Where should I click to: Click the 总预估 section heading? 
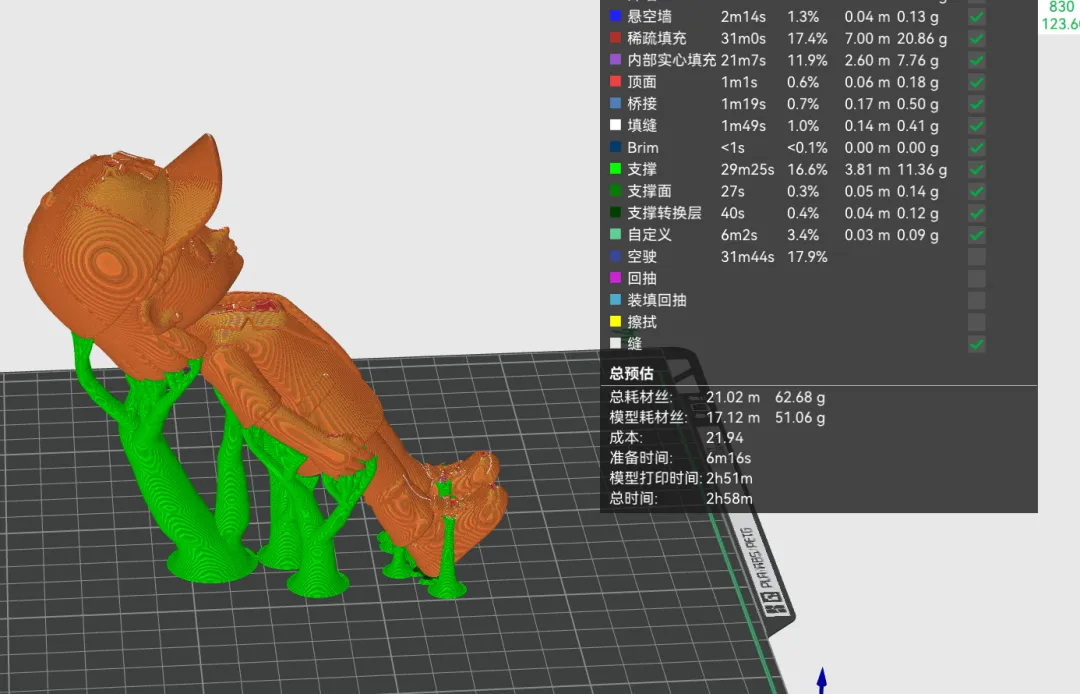(631, 374)
